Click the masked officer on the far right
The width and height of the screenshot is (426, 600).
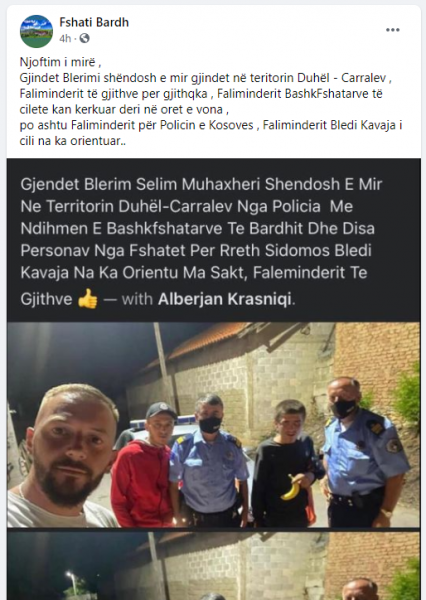coord(364,451)
